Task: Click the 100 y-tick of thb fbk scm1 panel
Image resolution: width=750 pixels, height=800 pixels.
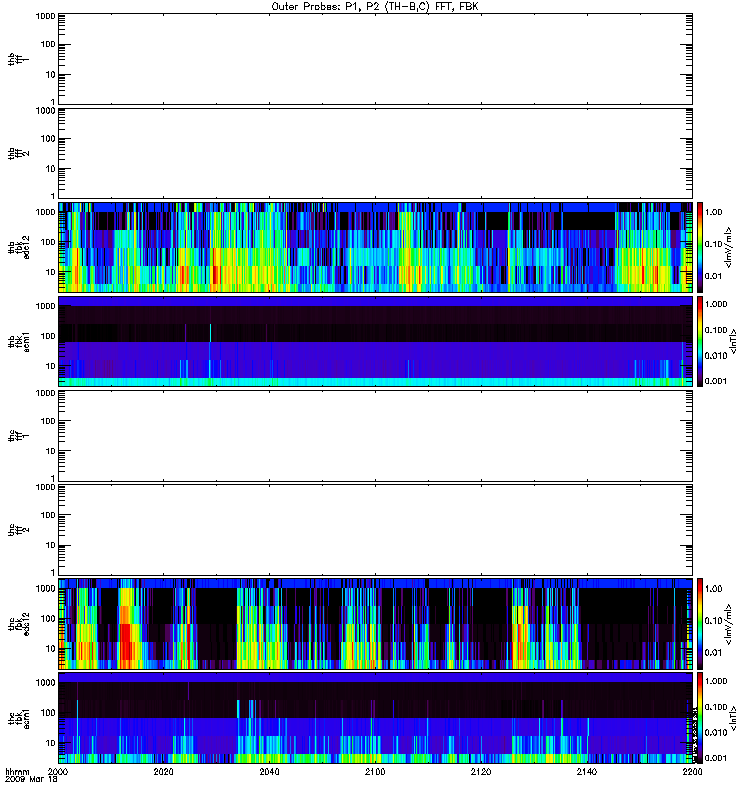Action: pos(47,336)
